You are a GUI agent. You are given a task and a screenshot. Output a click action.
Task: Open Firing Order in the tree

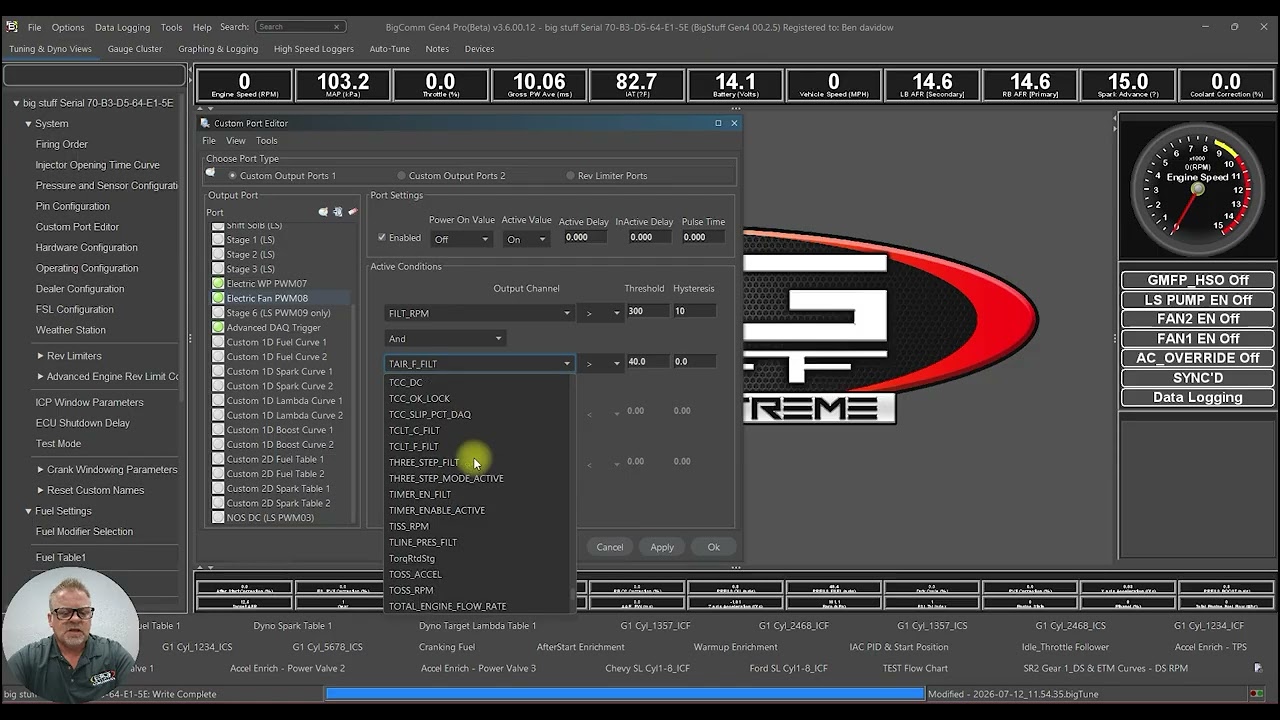(x=62, y=144)
